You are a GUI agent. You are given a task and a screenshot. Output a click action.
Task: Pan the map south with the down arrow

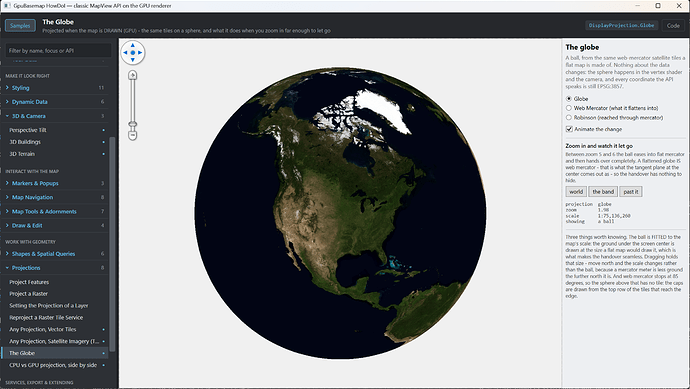132,59
